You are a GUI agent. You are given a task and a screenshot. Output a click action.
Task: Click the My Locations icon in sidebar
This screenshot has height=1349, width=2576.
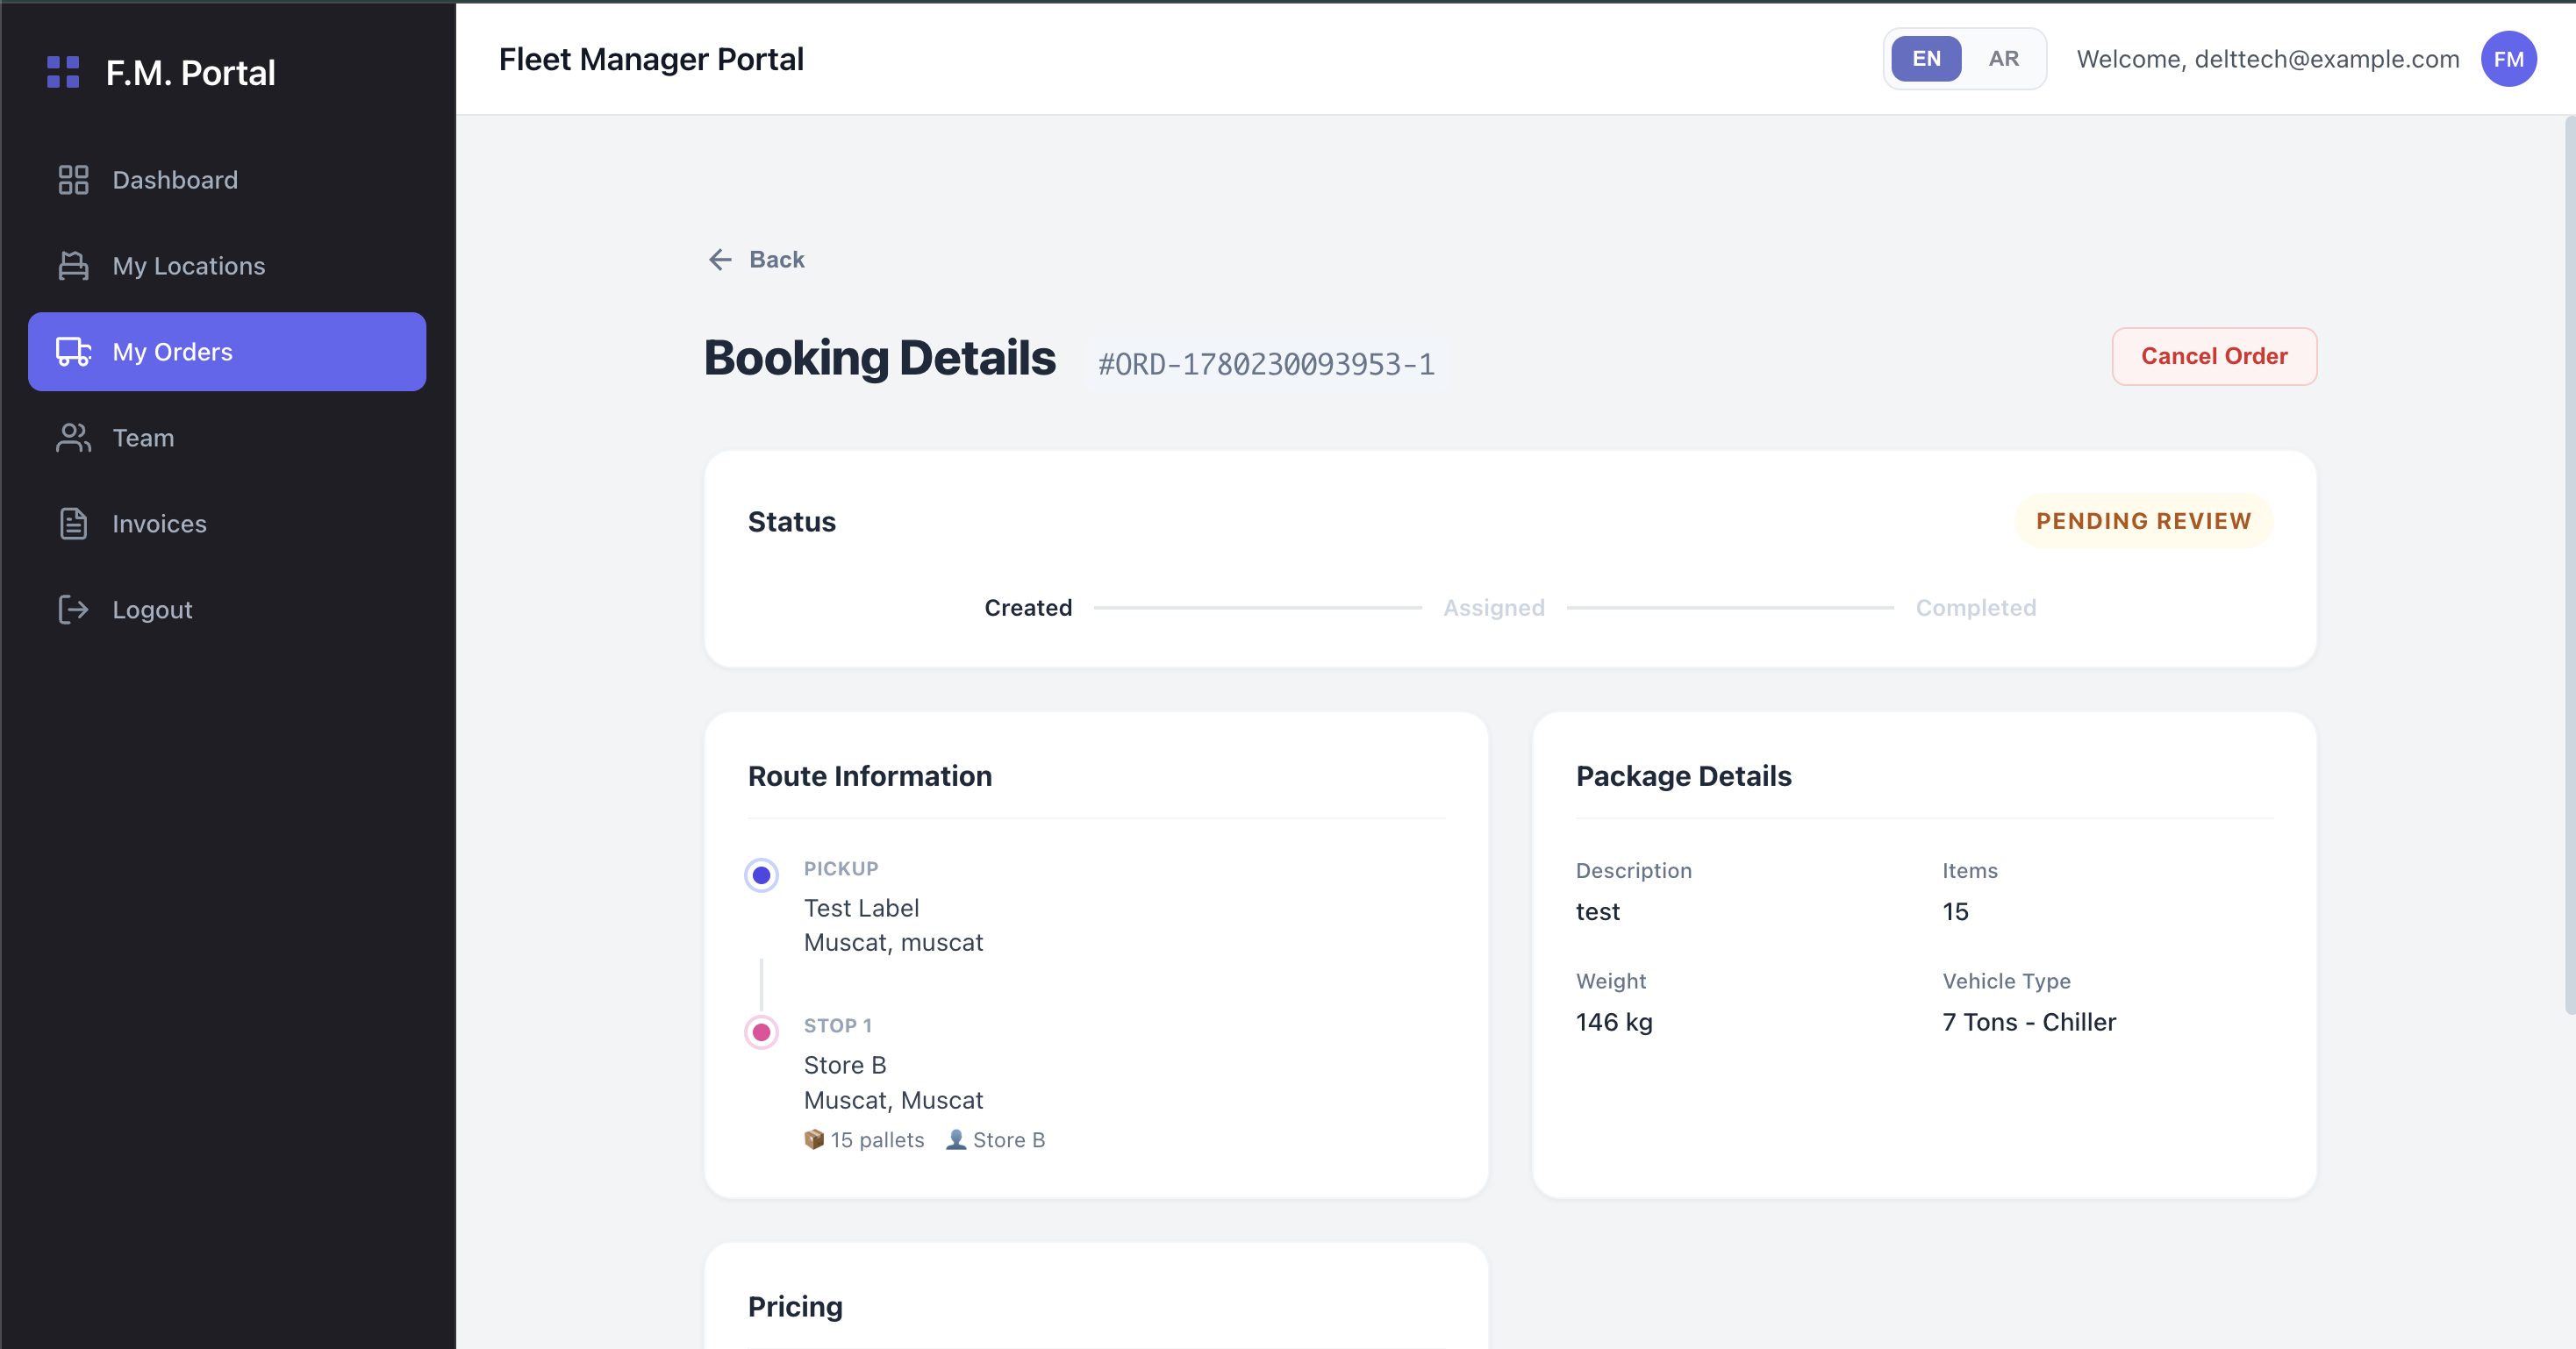tap(73, 266)
